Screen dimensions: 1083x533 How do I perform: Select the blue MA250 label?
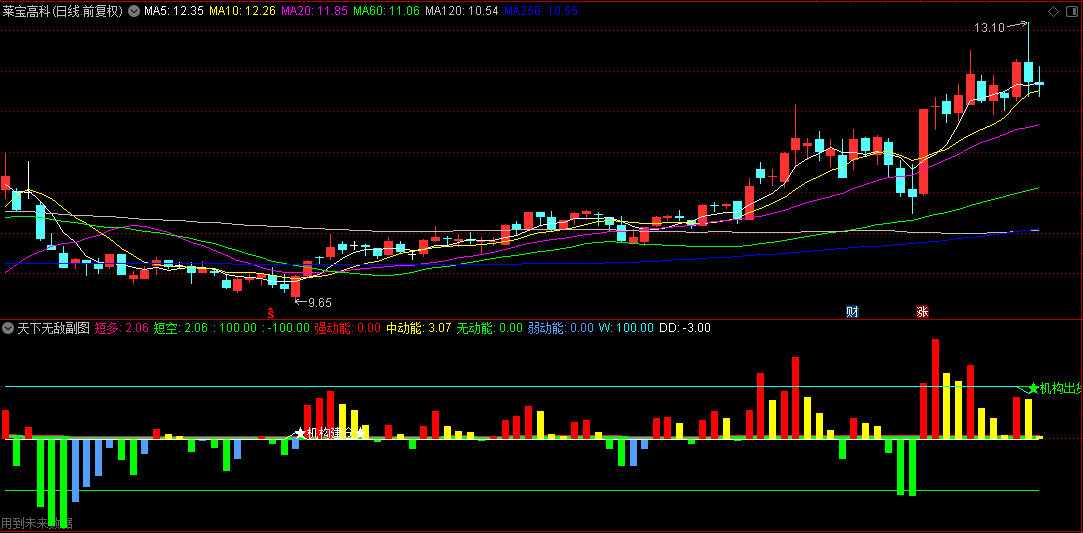(x=541, y=11)
